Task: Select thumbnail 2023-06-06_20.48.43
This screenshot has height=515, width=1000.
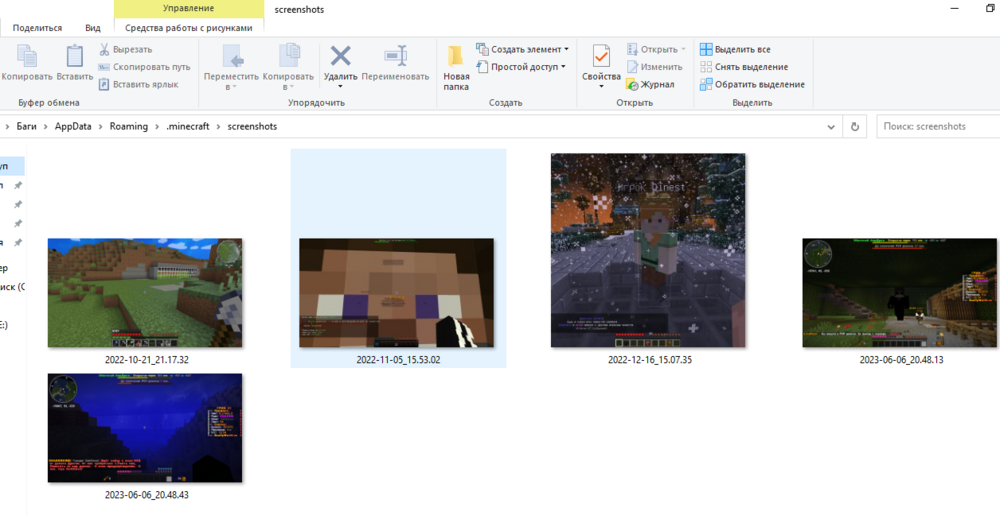Action: tap(145, 428)
